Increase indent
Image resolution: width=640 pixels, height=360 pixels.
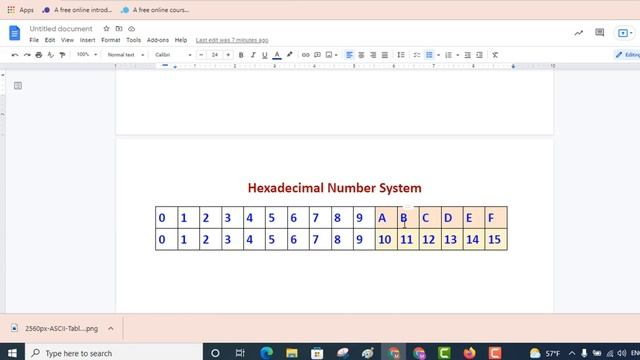coord(480,55)
